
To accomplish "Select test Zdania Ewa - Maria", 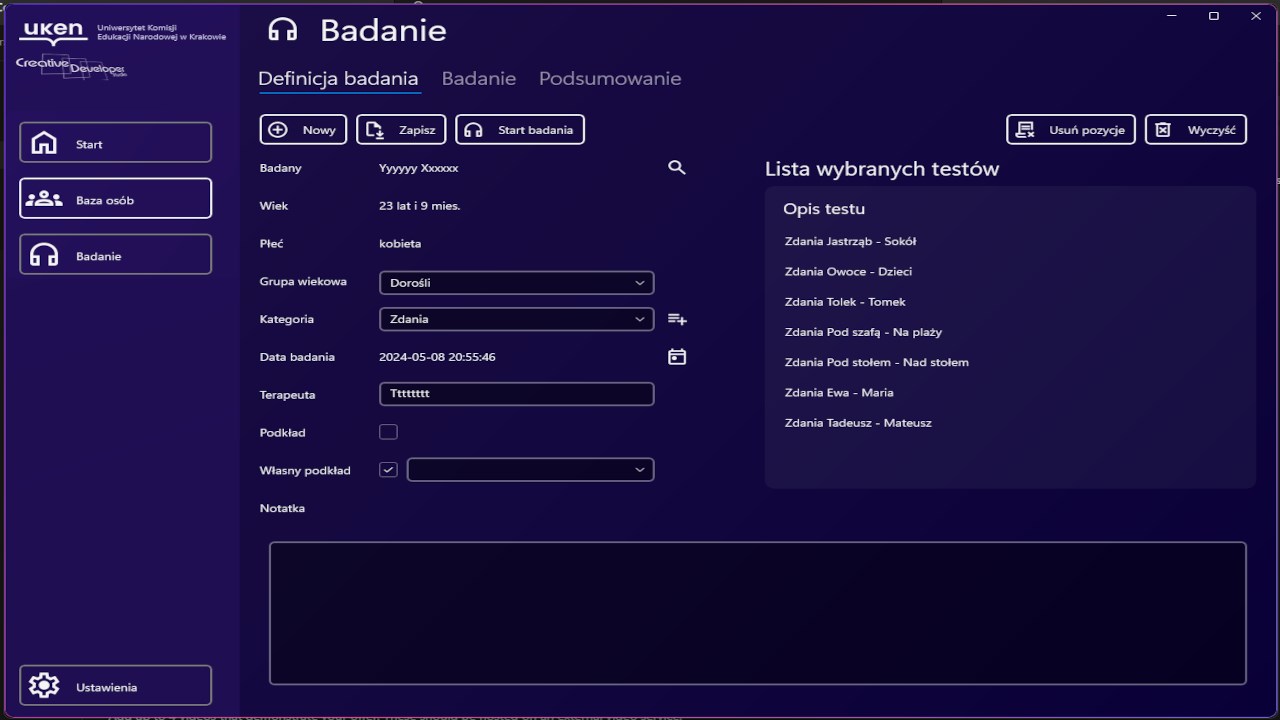I will 839,393.
